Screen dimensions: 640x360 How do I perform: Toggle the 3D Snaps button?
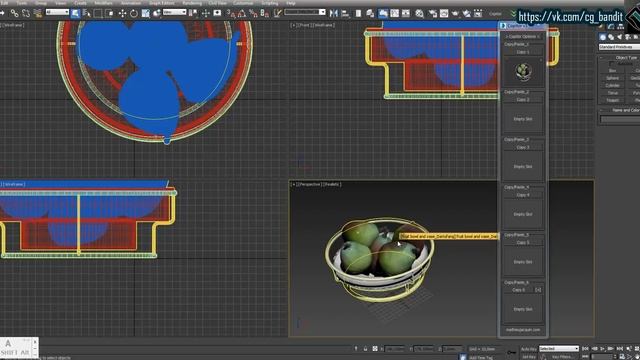231,13
